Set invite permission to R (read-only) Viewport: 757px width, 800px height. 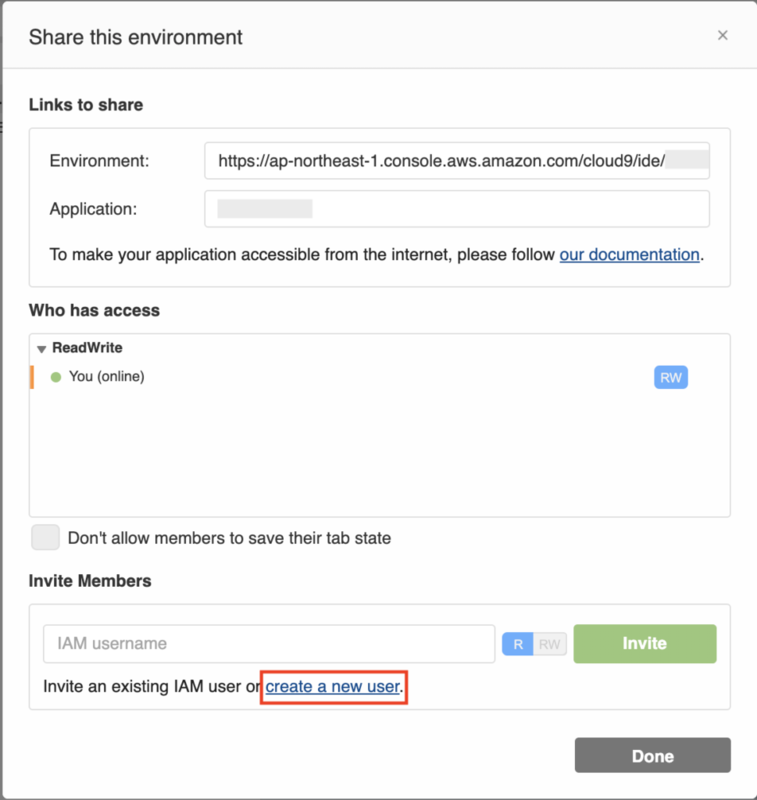point(517,645)
